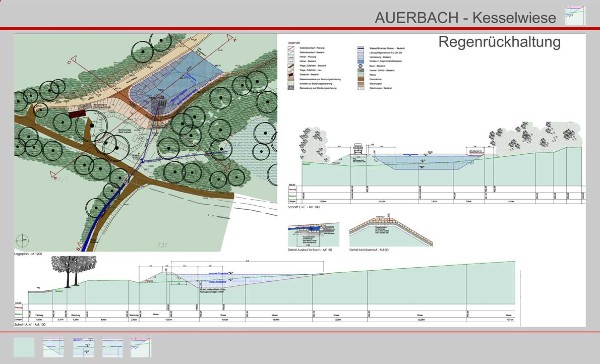
Task: Click the AUERBACH - Kesselwiese heading
Action: click(x=465, y=18)
